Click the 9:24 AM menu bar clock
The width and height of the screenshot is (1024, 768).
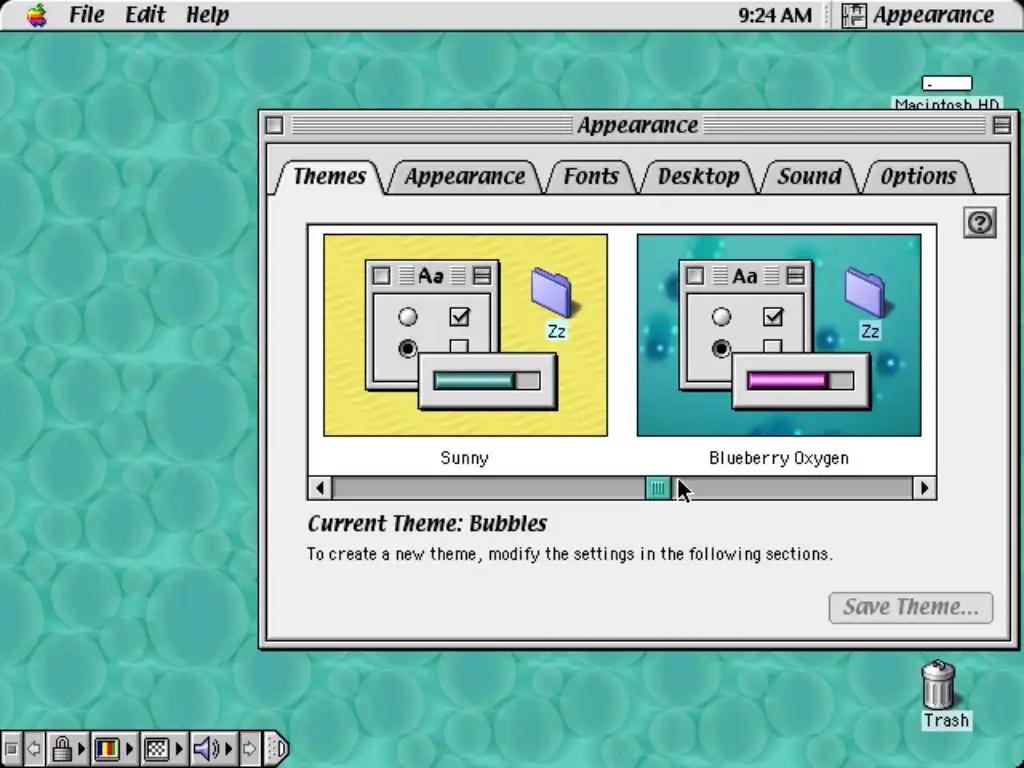click(775, 15)
